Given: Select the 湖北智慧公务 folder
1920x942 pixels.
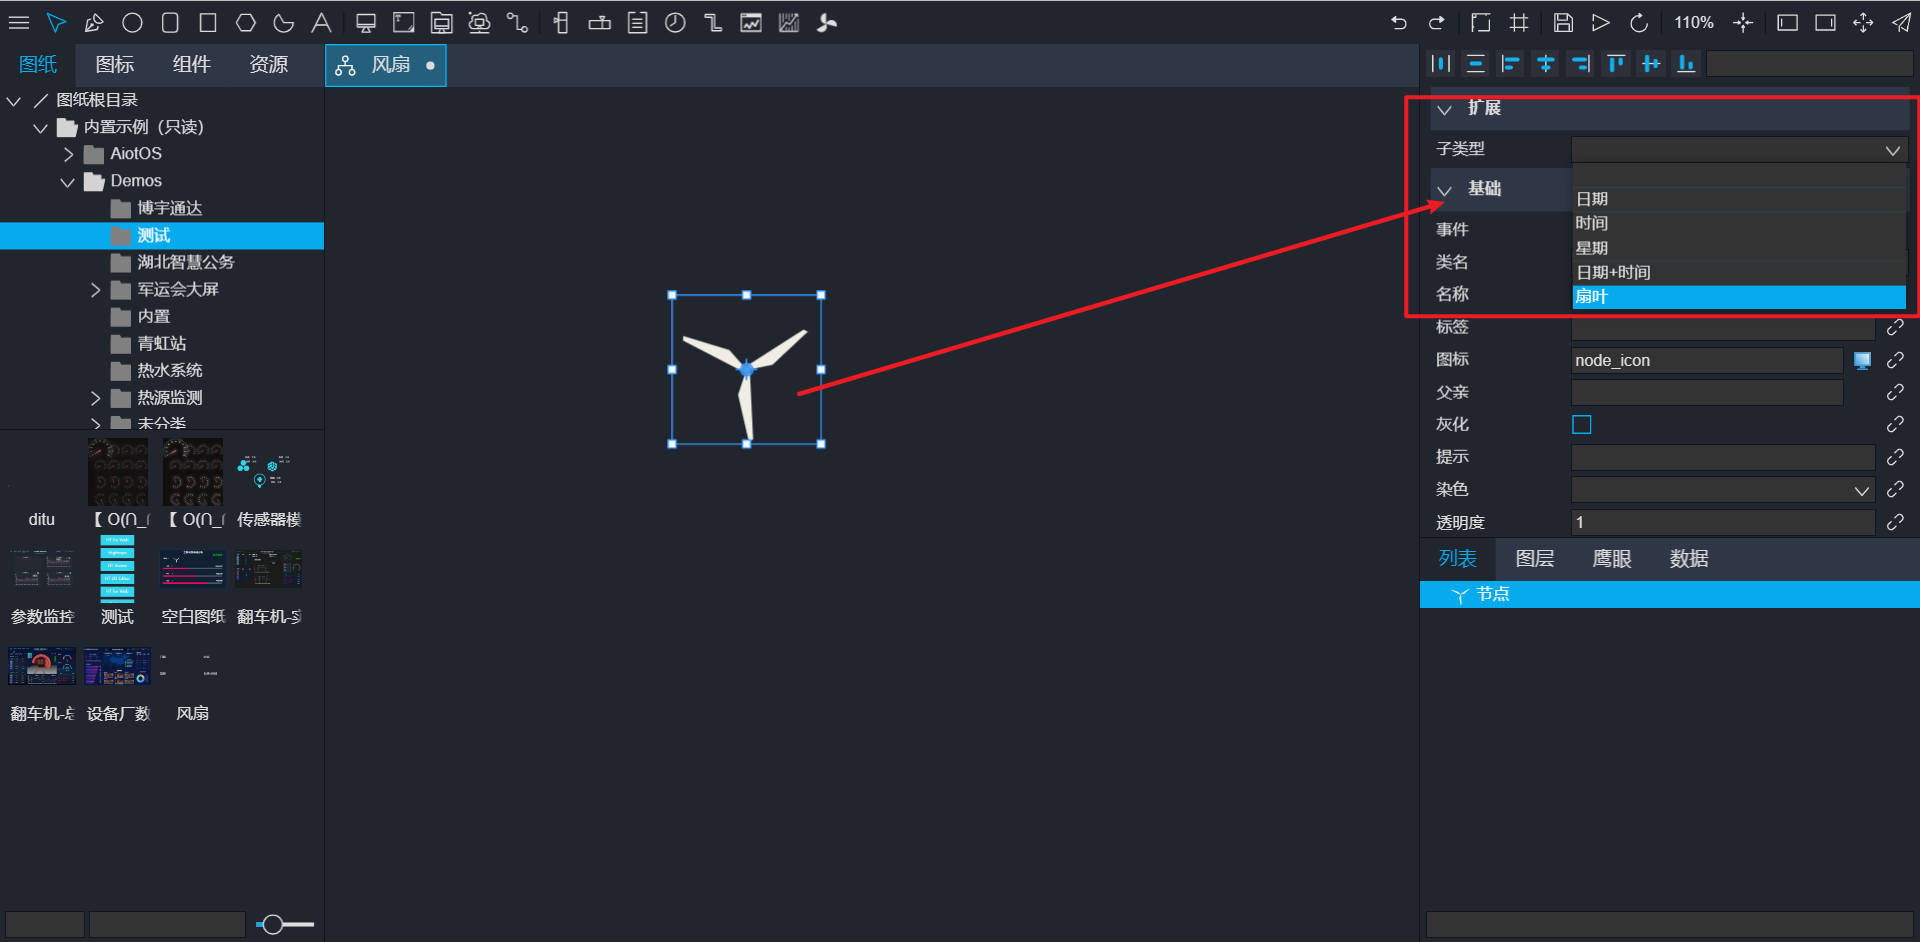Looking at the screenshot, I should point(185,262).
